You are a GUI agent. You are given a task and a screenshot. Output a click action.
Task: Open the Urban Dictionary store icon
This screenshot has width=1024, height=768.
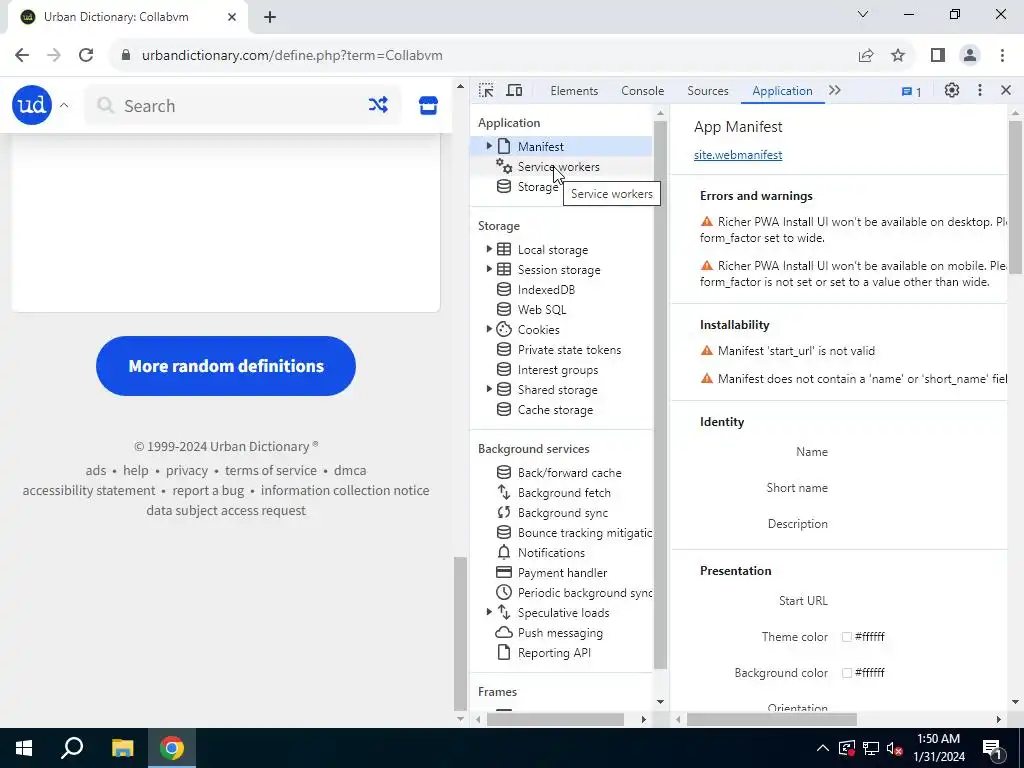tap(428, 105)
